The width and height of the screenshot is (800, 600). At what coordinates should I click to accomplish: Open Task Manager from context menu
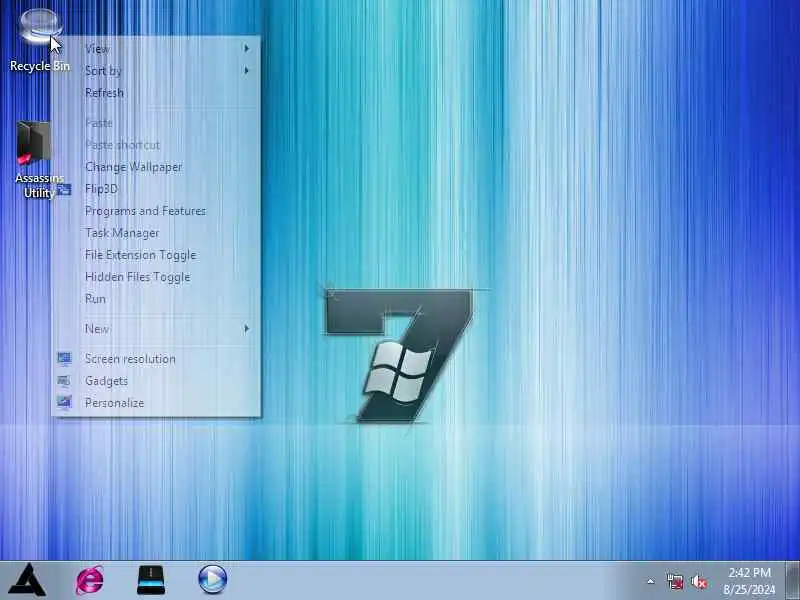(x=157, y=233)
